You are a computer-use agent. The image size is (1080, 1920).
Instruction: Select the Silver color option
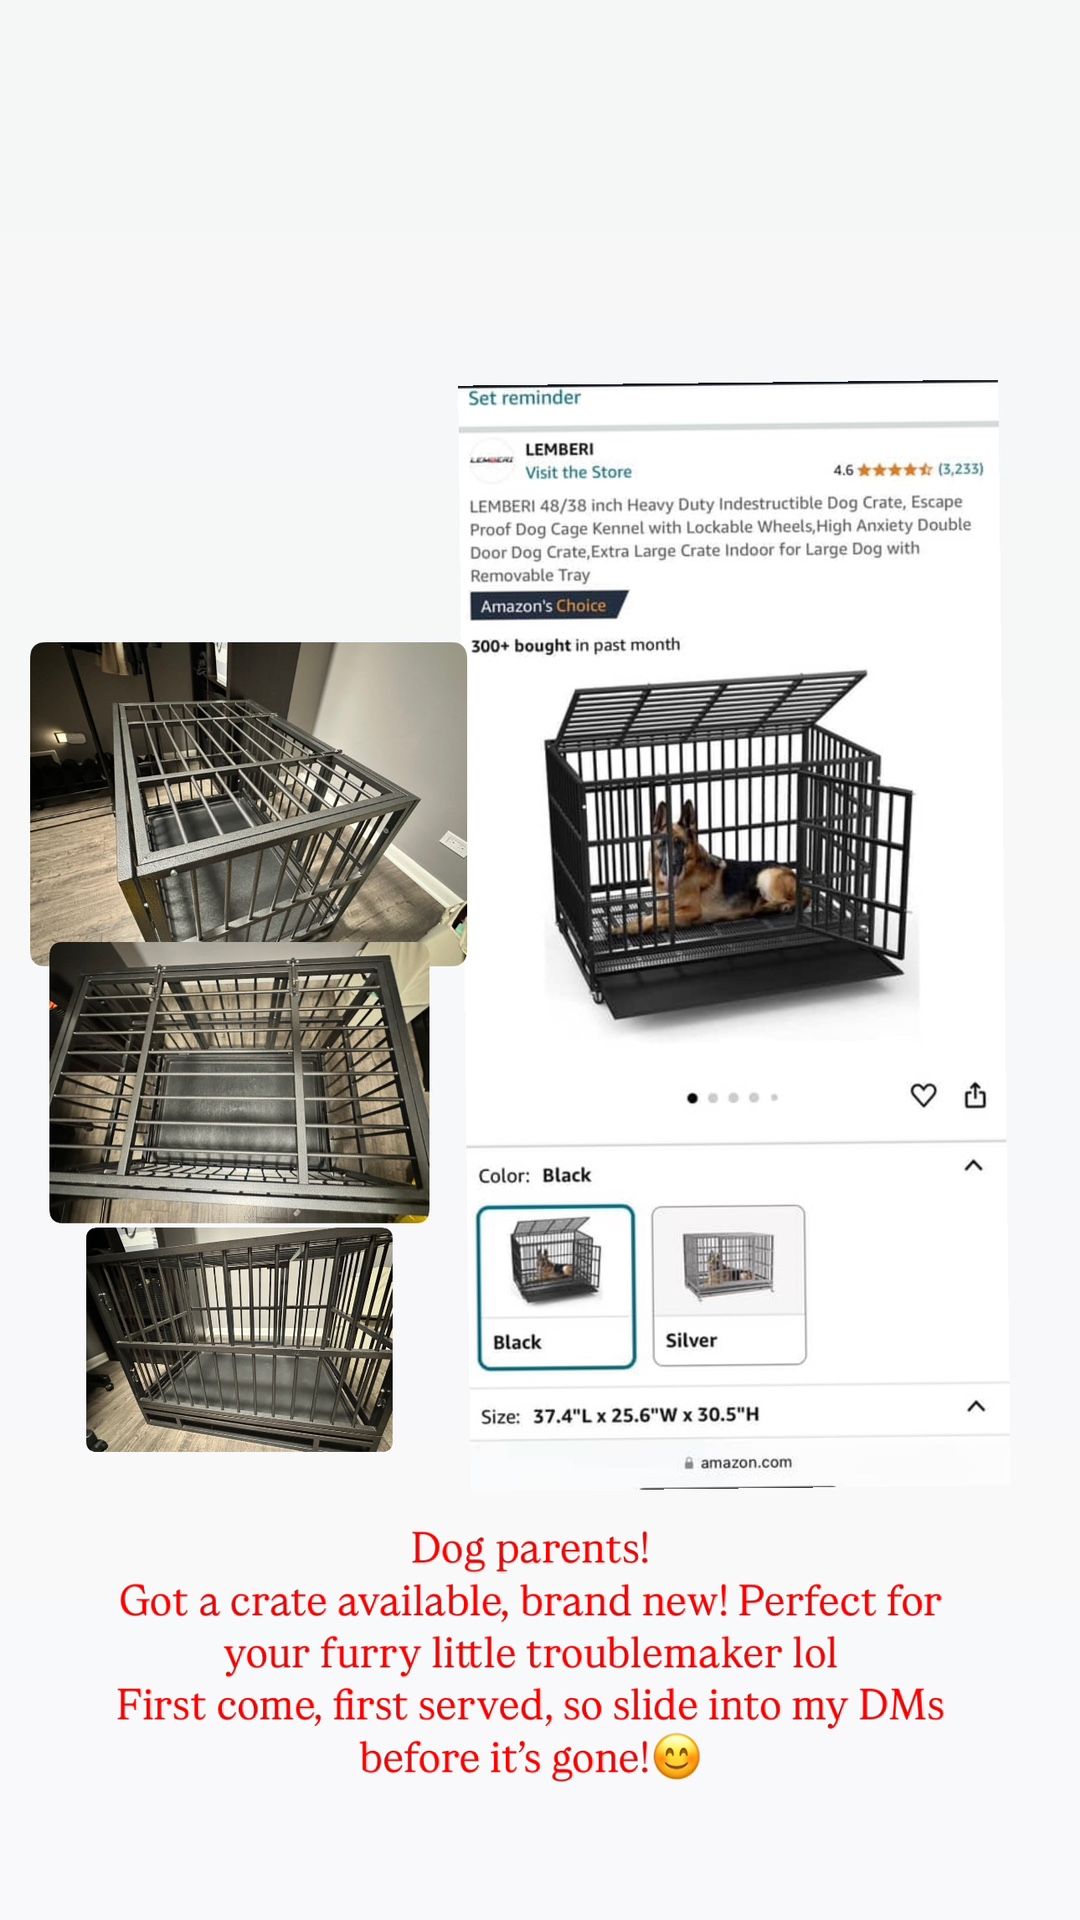coord(728,1285)
